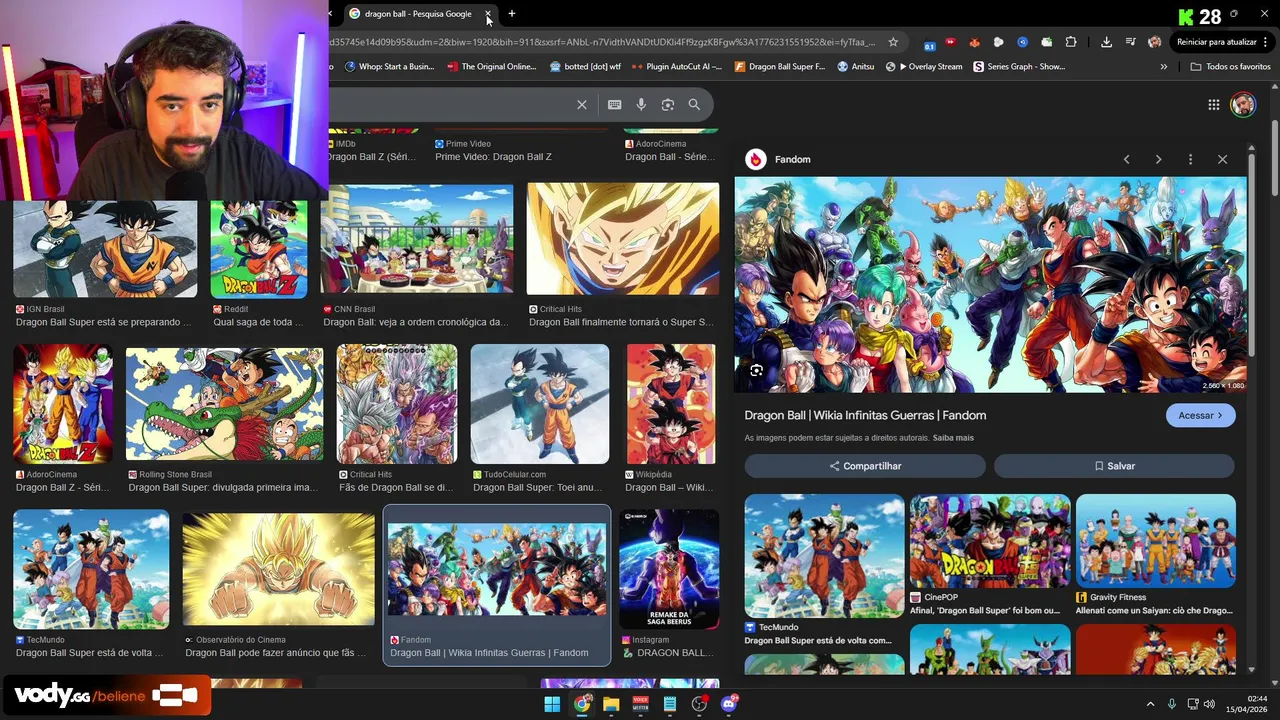
Task: Open the Plugin AutoCut AI bookmark
Action: [x=677, y=67]
